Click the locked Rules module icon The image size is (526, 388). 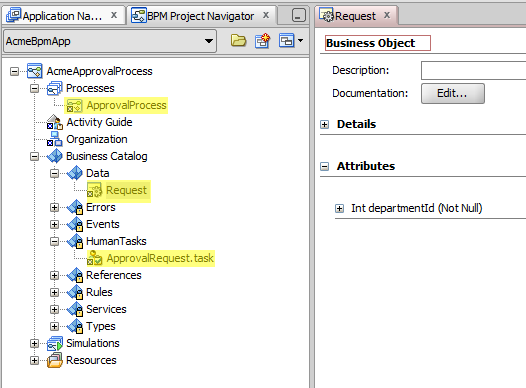coord(74,292)
